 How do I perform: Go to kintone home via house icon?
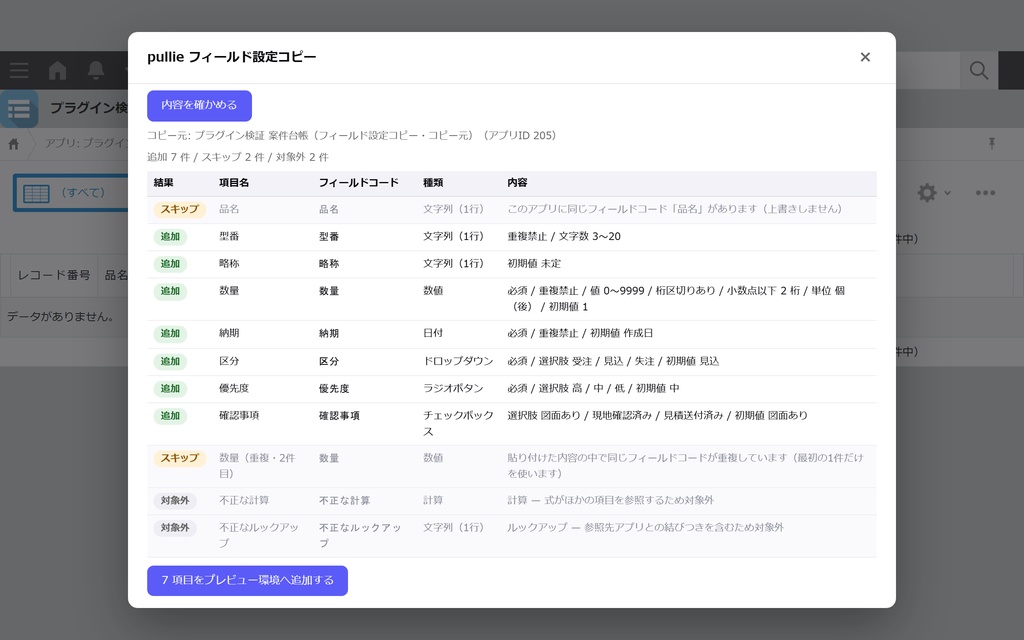pos(57,71)
